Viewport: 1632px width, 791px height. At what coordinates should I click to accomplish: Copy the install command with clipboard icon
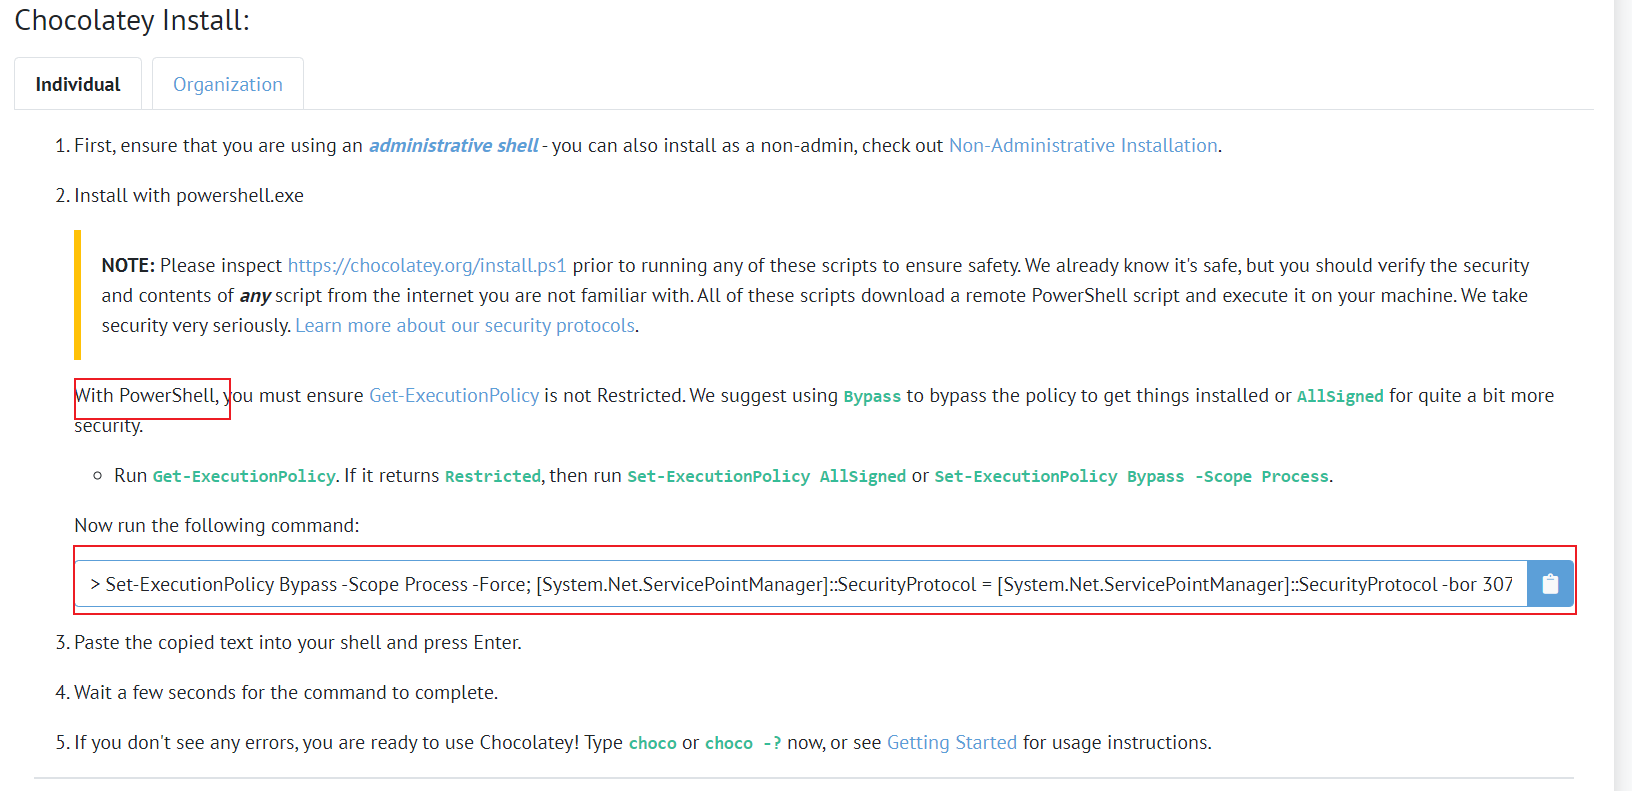(x=1550, y=584)
